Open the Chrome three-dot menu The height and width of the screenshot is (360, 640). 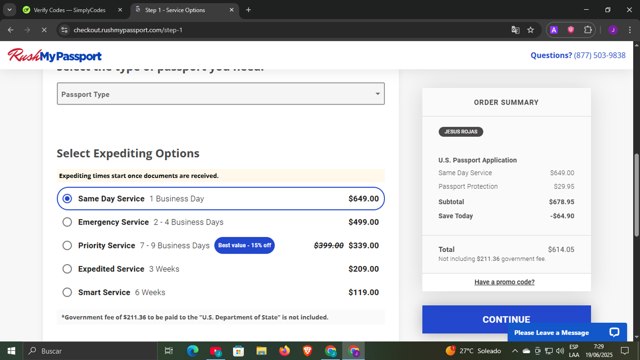coord(630,30)
